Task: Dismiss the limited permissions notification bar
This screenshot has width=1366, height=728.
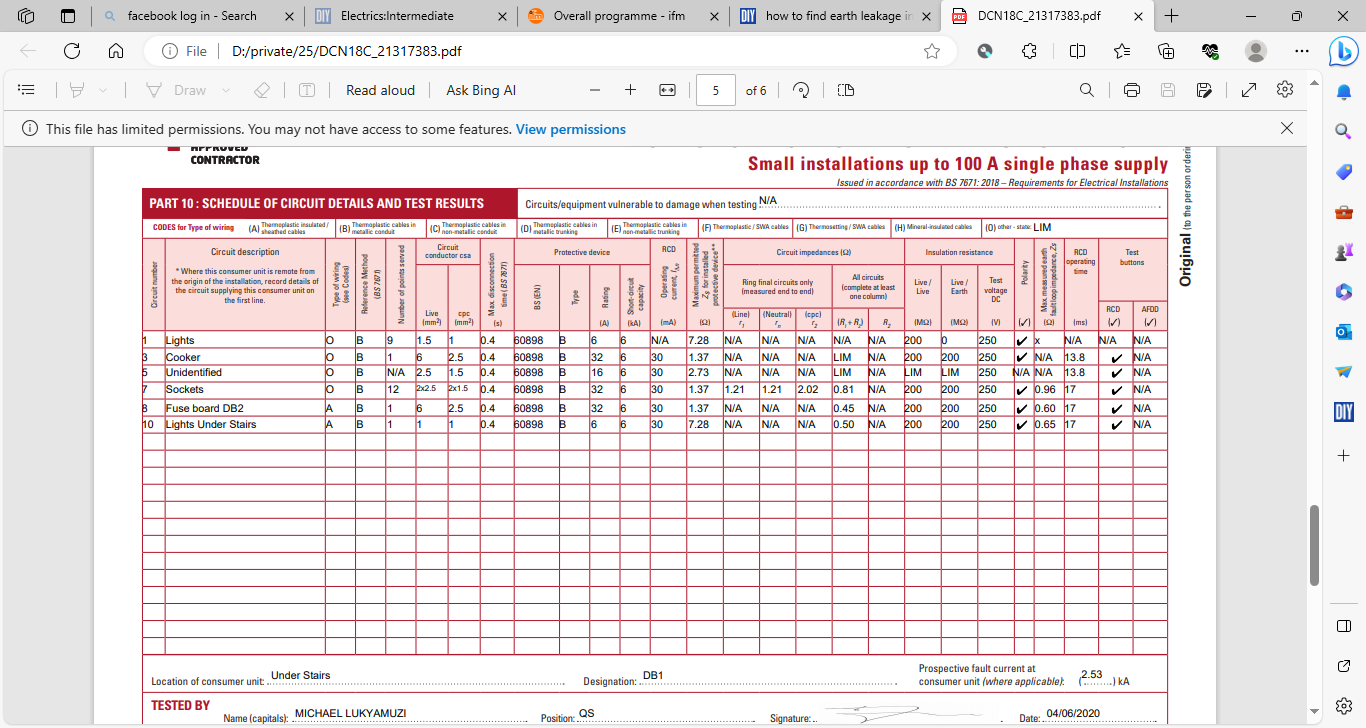Action: point(1287,128)
